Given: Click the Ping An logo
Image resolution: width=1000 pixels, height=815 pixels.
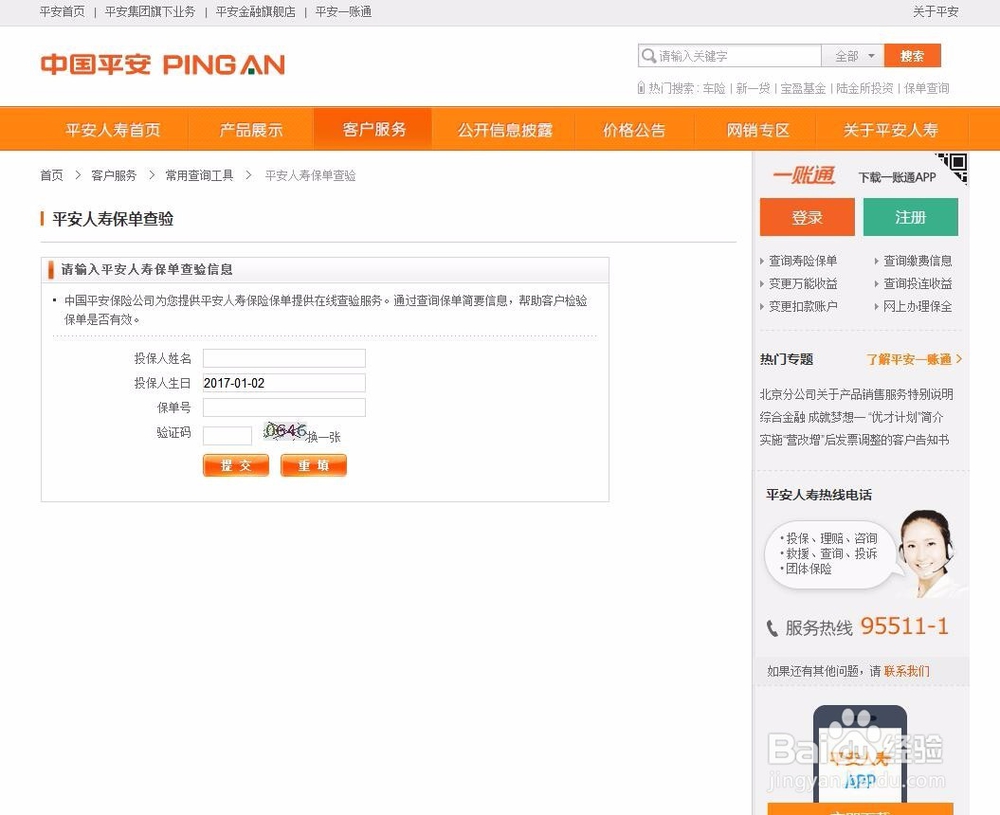Looking at the screenshot, I should coord(163,64).
